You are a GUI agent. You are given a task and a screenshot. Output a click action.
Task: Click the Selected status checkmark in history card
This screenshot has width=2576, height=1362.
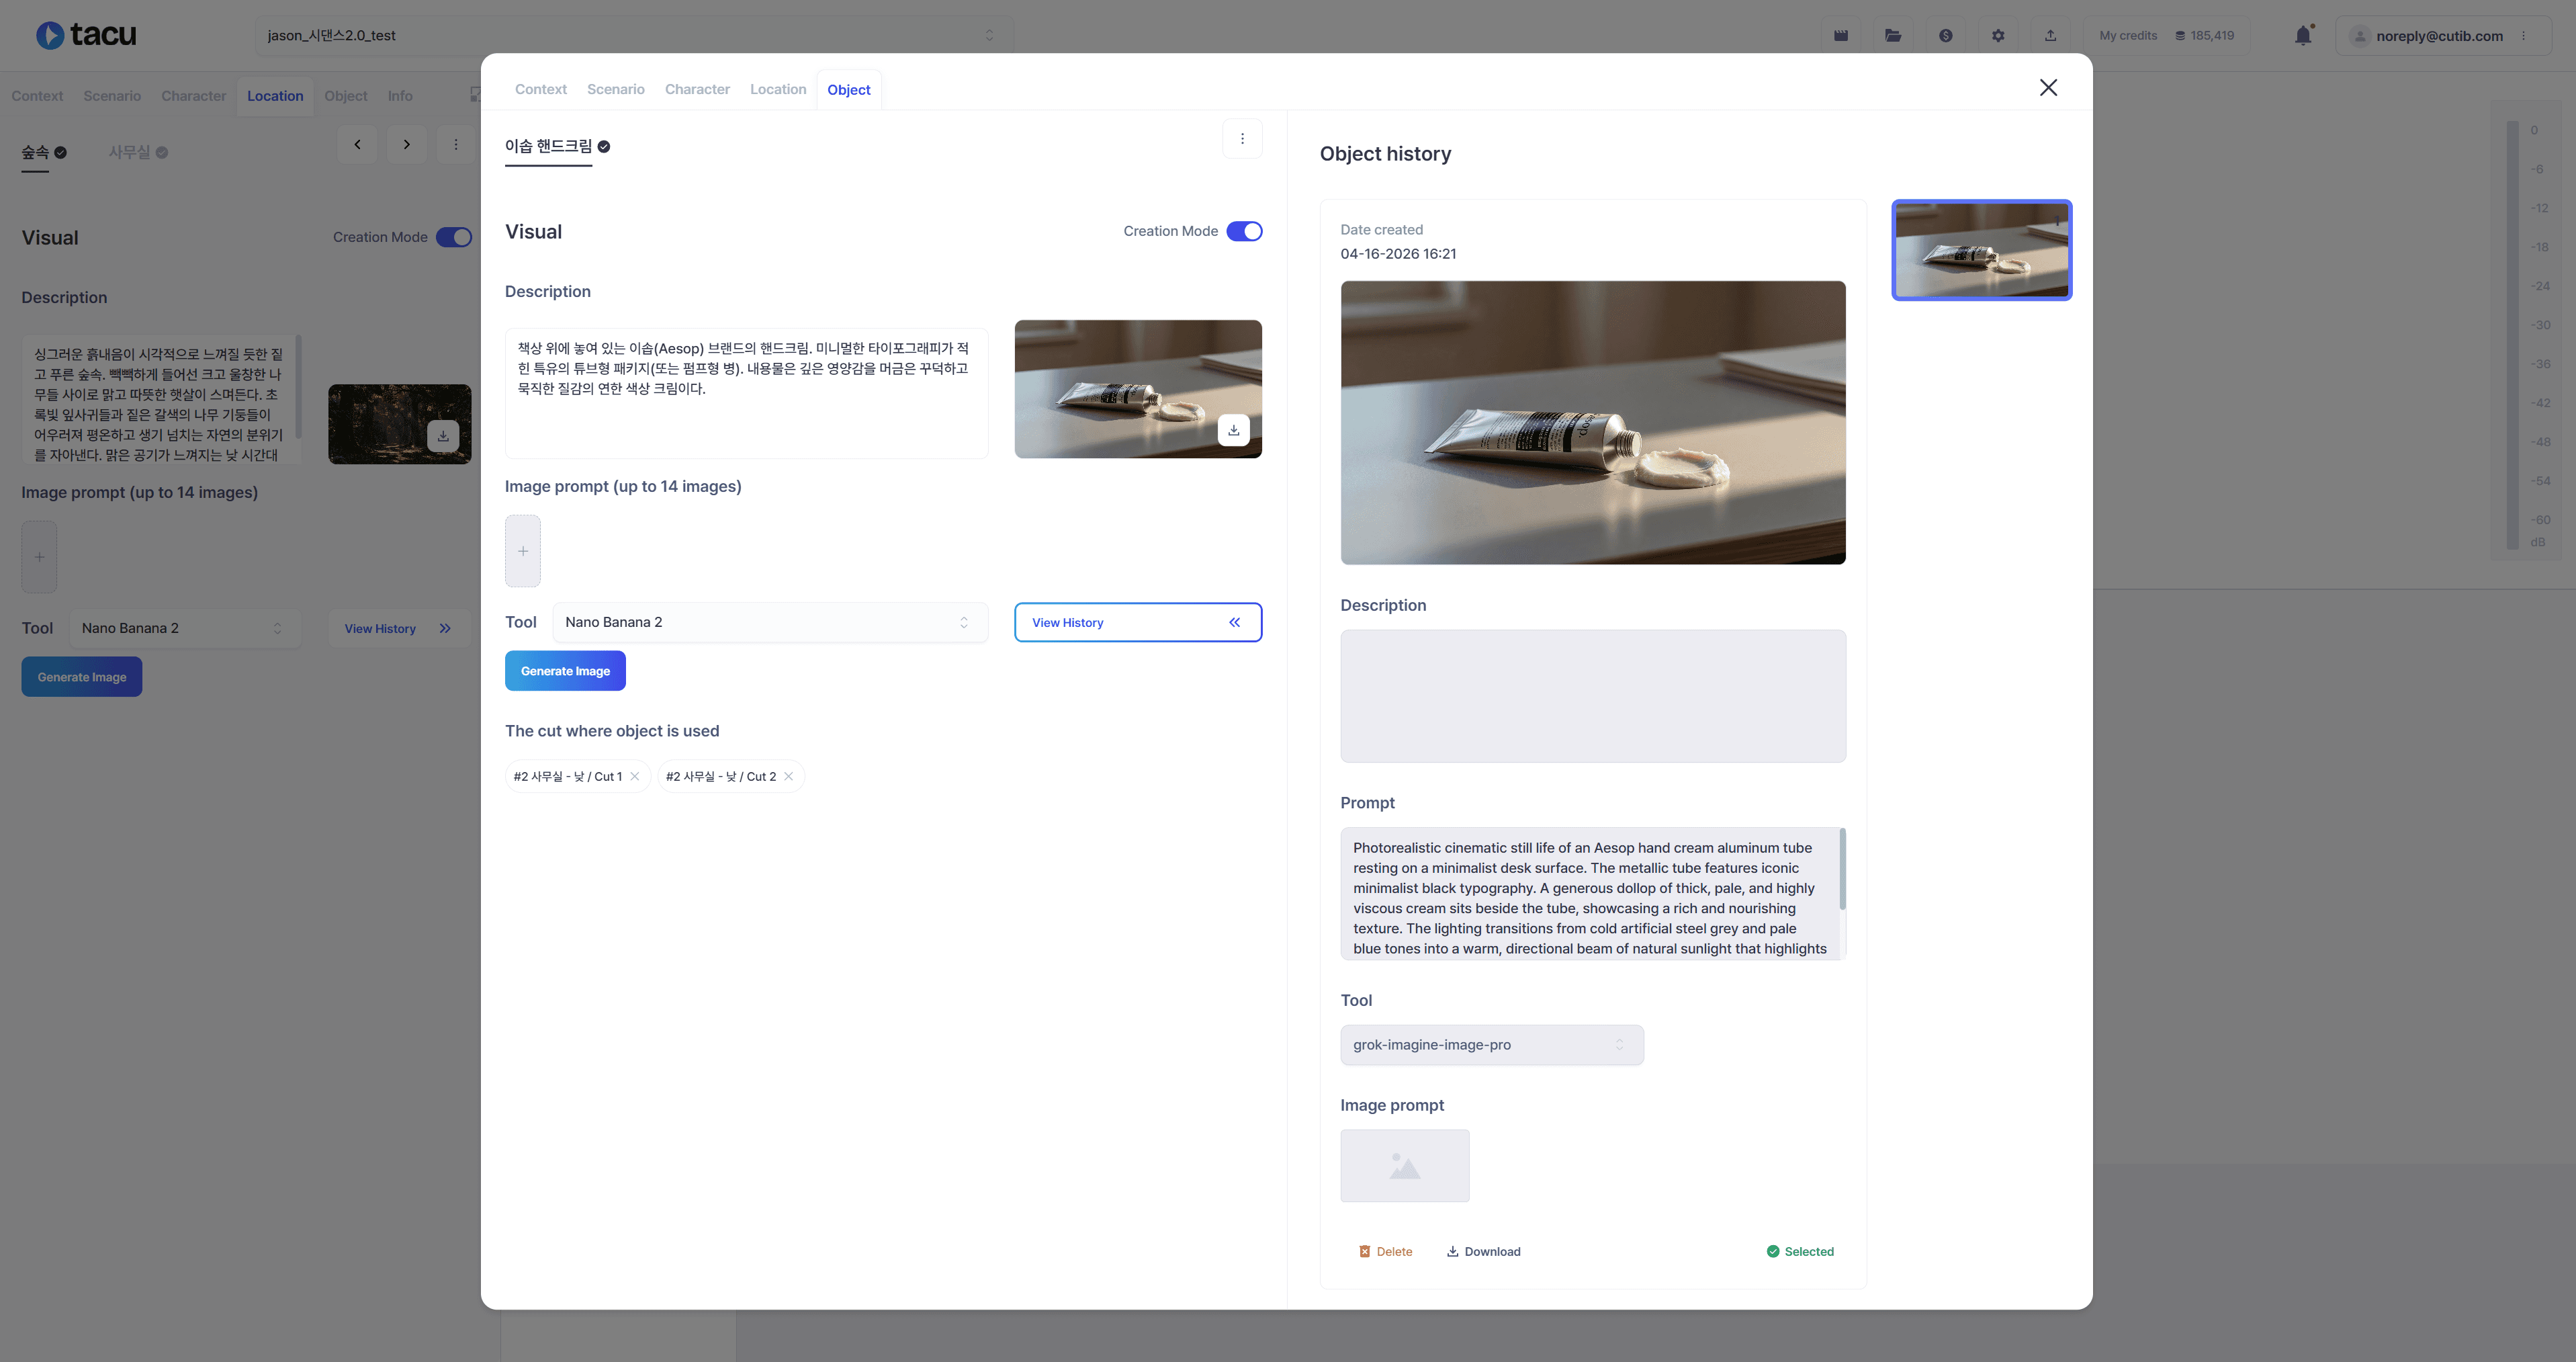point(1773,1252)
